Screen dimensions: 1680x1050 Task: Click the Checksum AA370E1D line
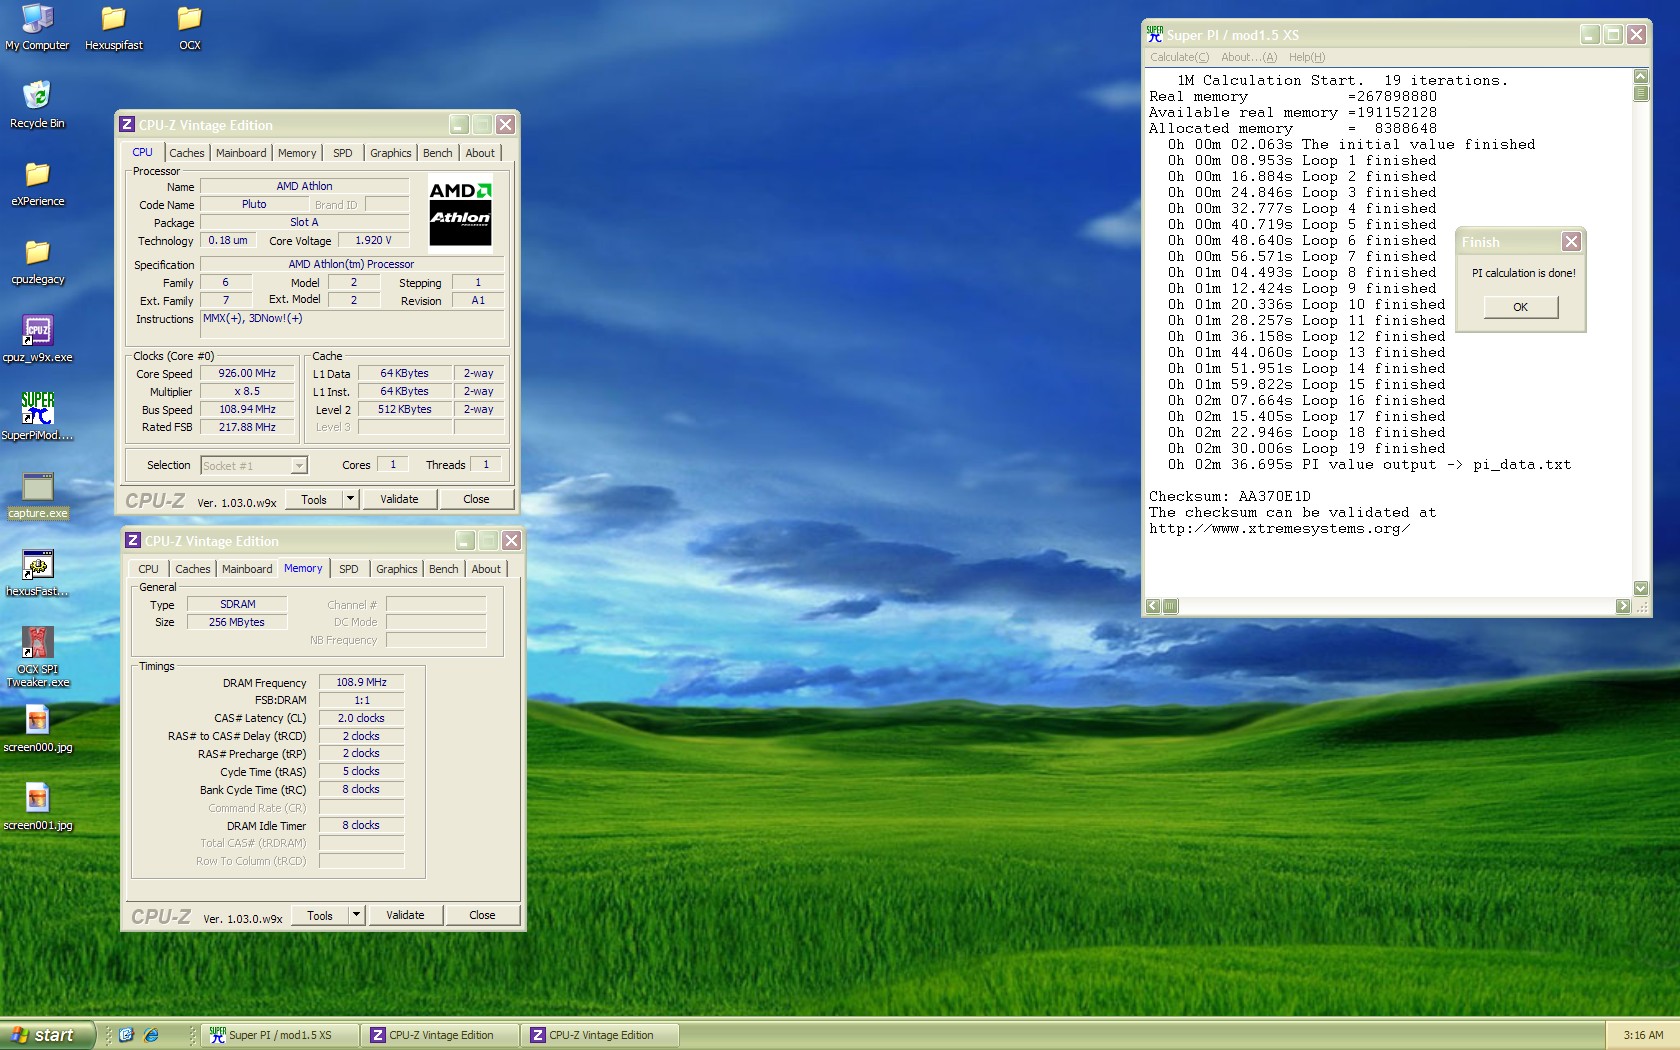(1229, 496)
